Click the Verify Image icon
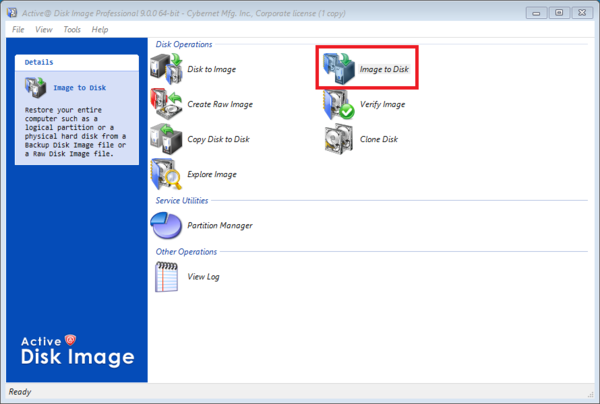Screen dimensions: 600x404 coord(339,104)
